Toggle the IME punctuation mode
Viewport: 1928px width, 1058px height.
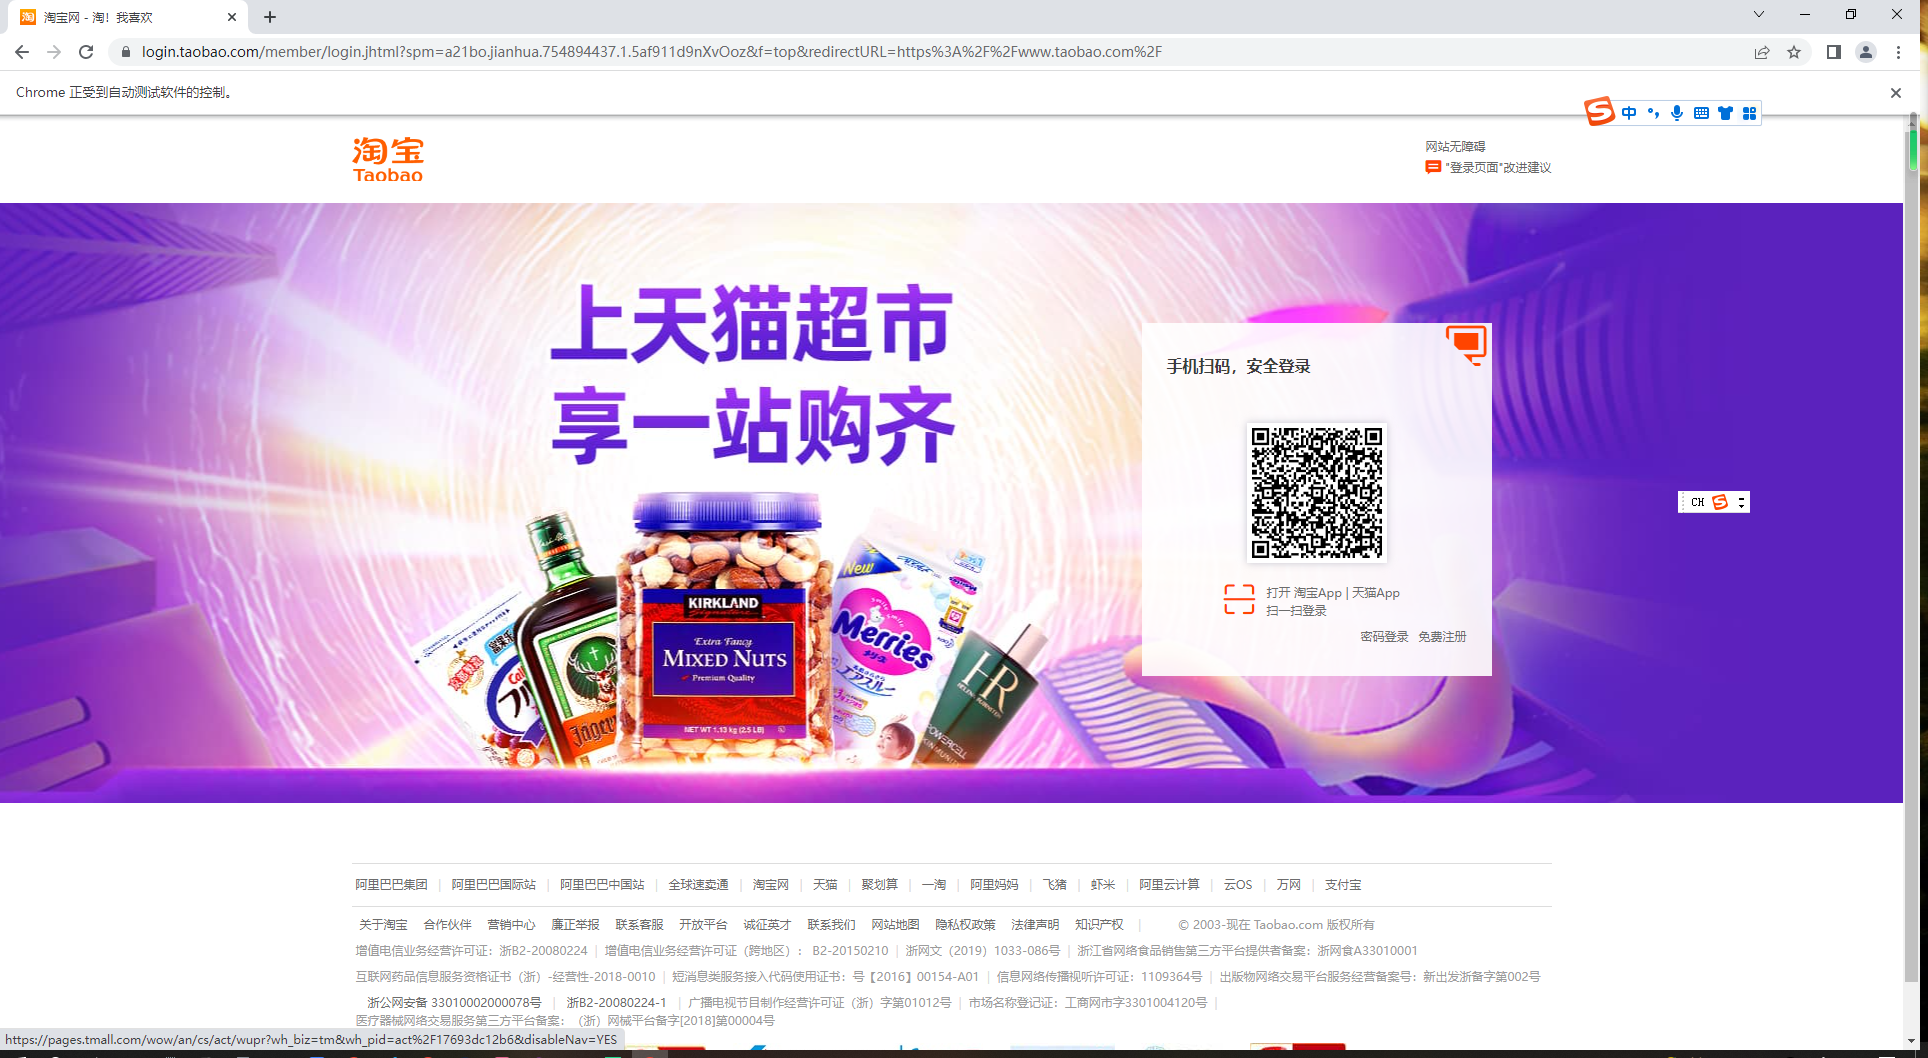pos(1653,113)
